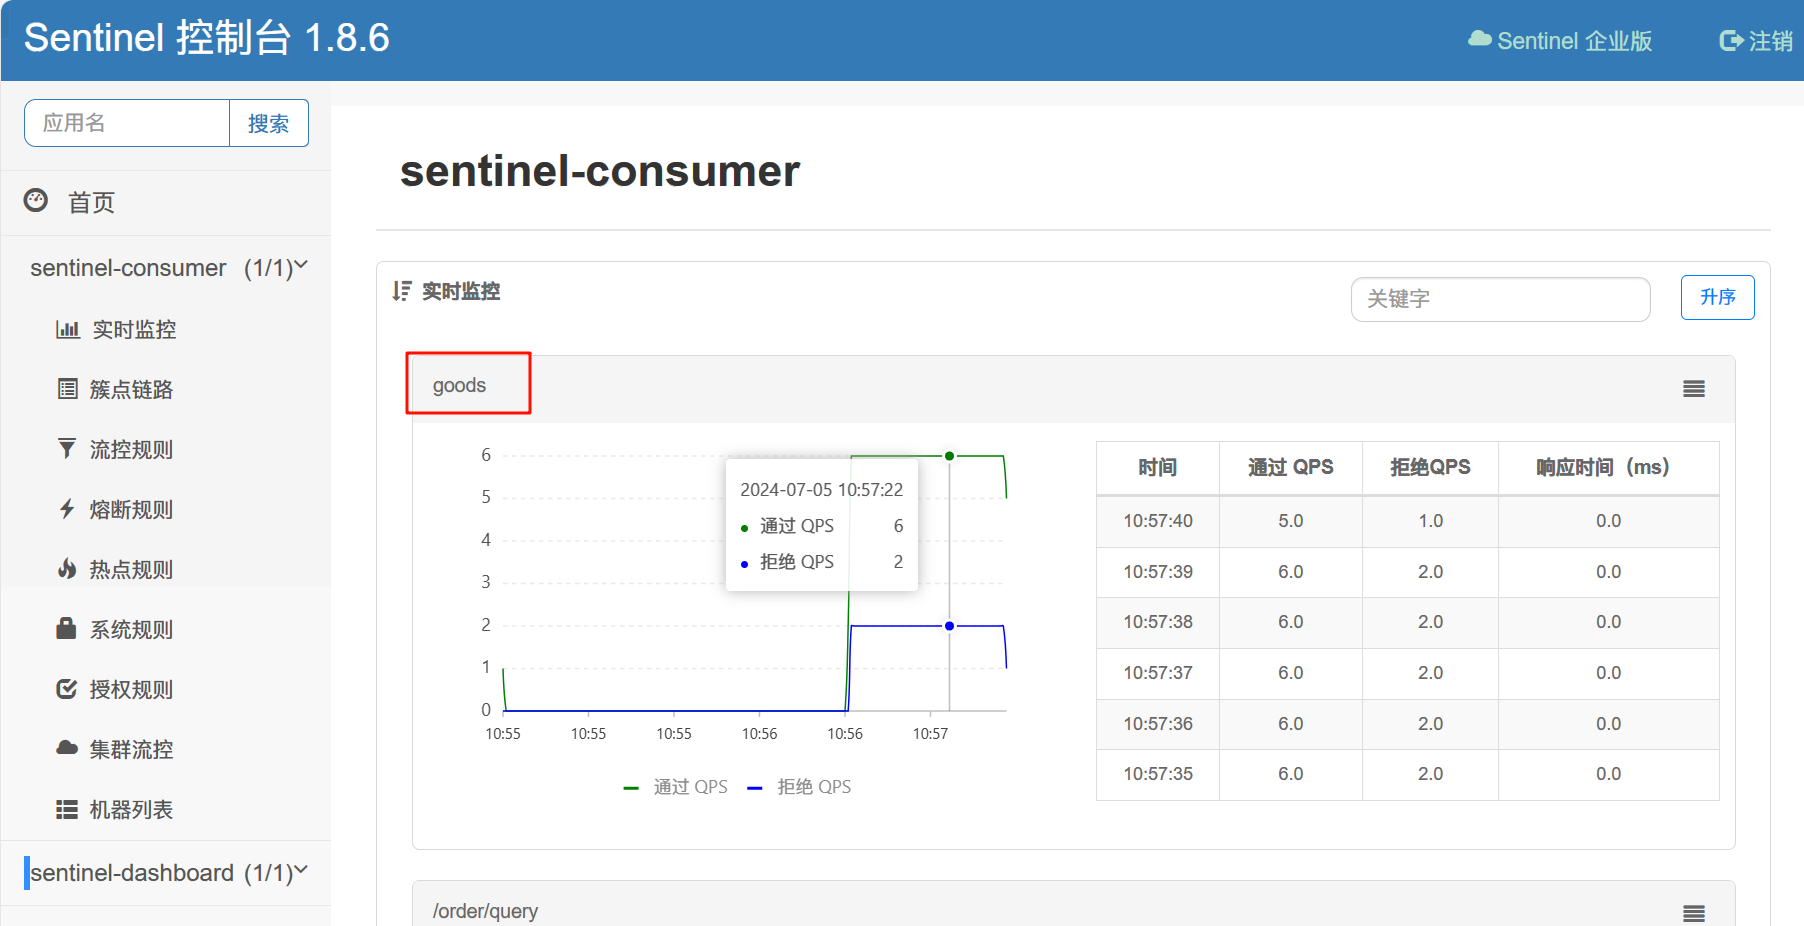Open the 簇点链路 list icon

pyautogui.click(x=67, y=389)
